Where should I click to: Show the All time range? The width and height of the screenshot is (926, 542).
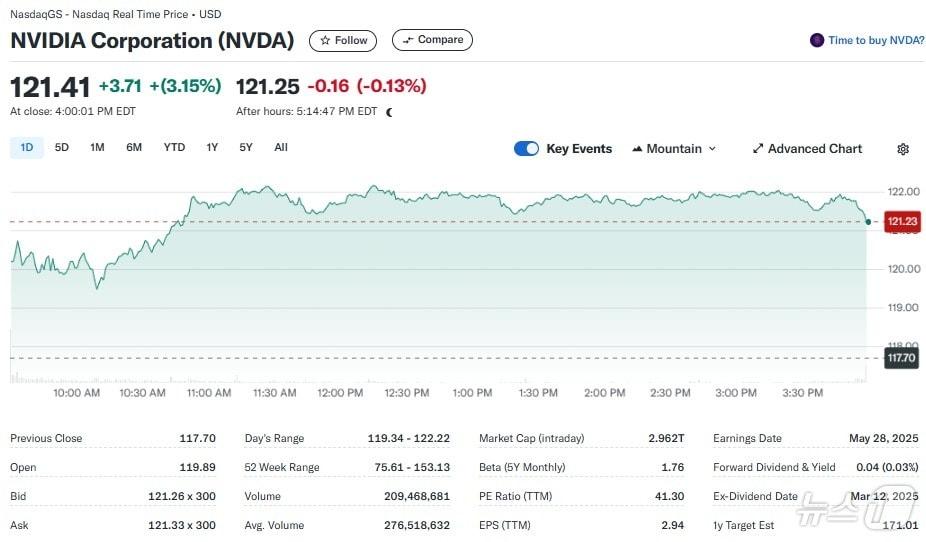pos(281,148)
